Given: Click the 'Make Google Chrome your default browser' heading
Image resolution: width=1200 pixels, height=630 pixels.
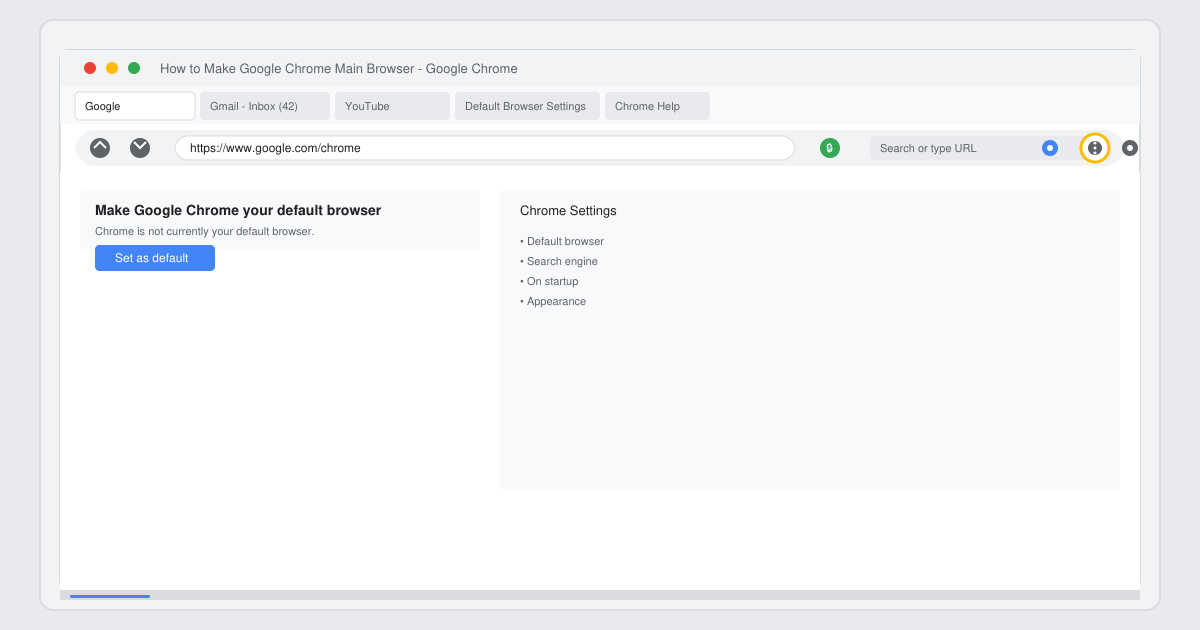Looking at the screenshot, I should click(238, 211).
